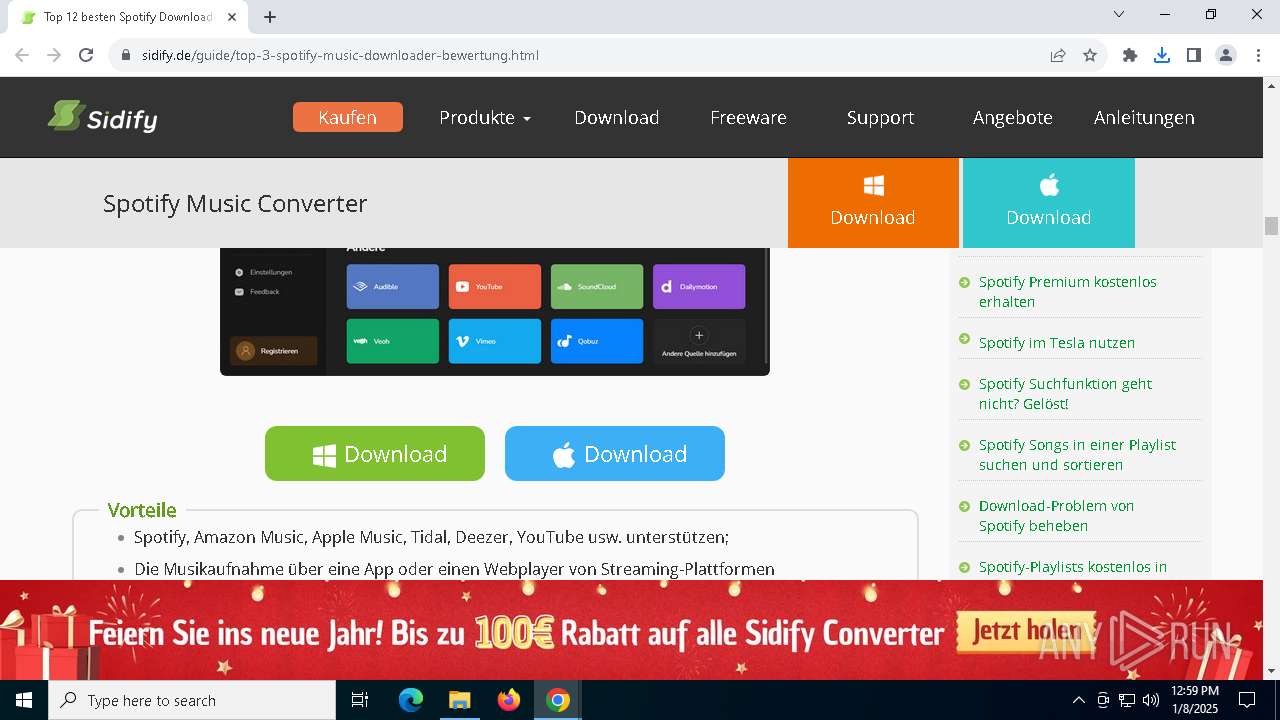The image size is (1280, 720).
Task: Click the page vertical scrollbar thumb
Action: point(1271,226)
